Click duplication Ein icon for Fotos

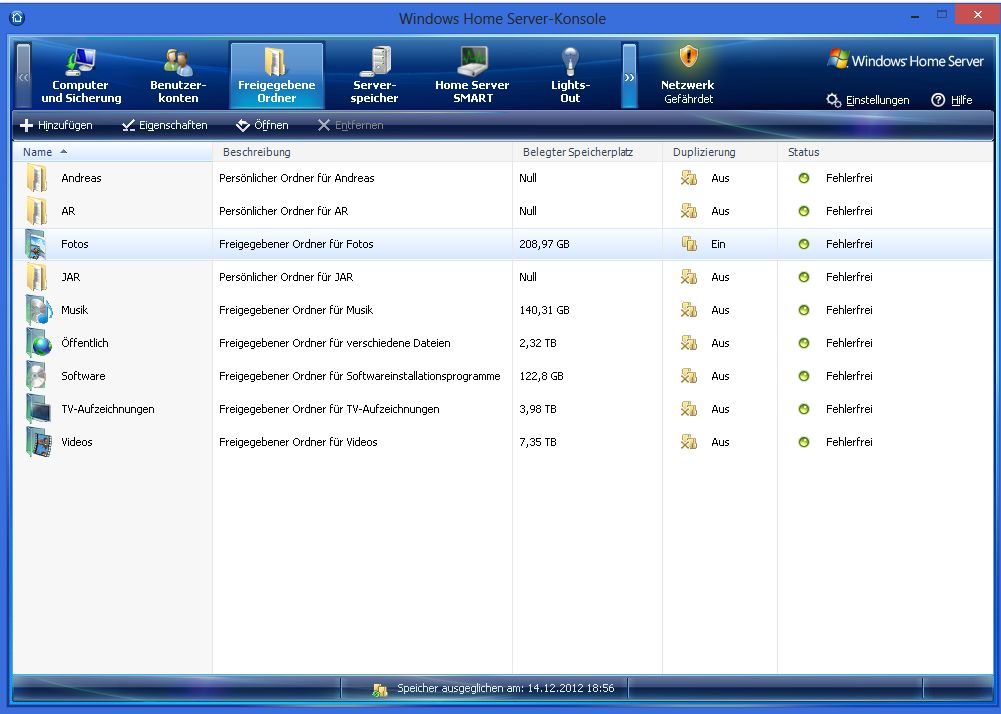coord(689,244)
